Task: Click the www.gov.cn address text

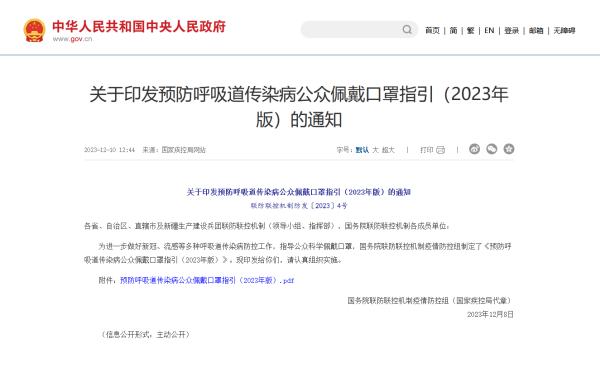Action: 72,39
